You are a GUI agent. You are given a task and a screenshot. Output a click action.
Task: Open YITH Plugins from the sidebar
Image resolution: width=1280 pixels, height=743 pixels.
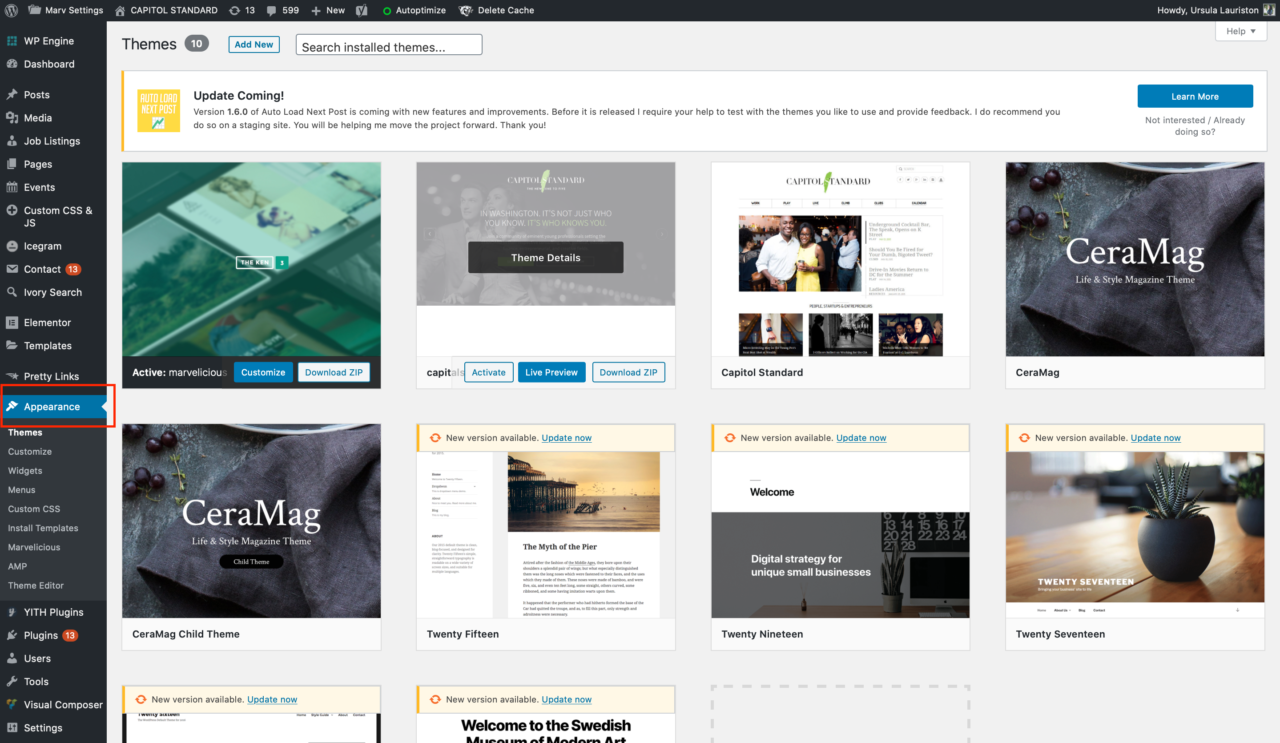pos(11,611)
